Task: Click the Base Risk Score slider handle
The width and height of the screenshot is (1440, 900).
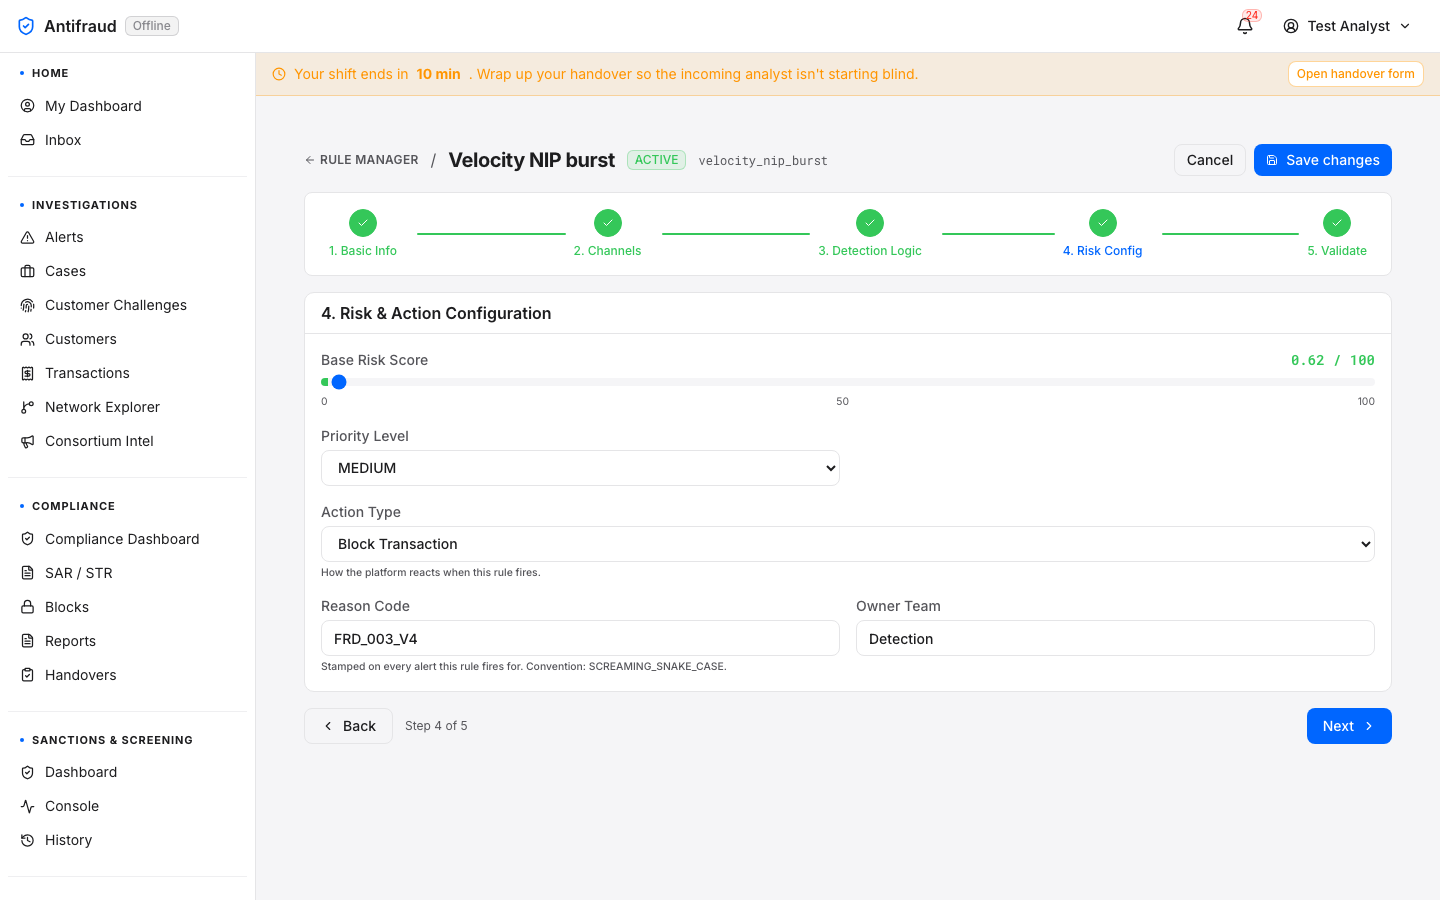Action: click(339, 382)
